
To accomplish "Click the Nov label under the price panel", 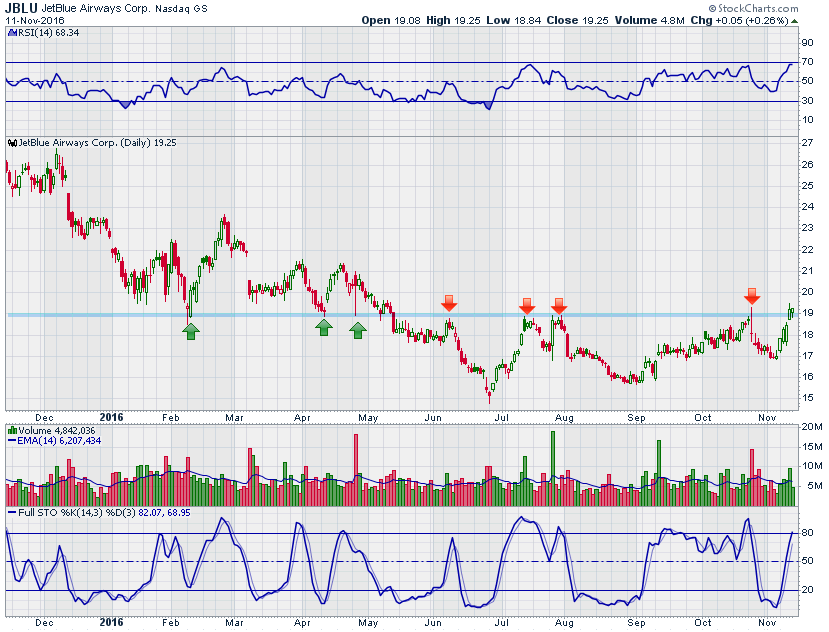I will click(767, 418).
